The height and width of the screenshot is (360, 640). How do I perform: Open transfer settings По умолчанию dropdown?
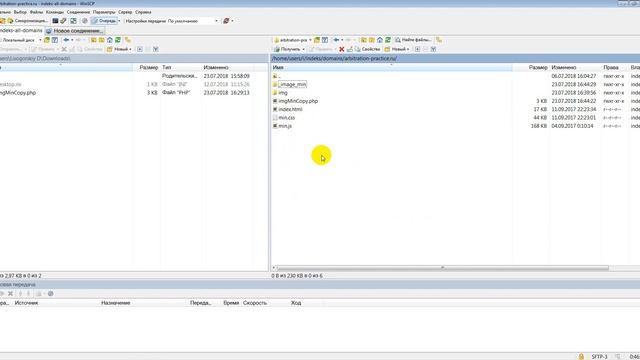pos(192,21)
